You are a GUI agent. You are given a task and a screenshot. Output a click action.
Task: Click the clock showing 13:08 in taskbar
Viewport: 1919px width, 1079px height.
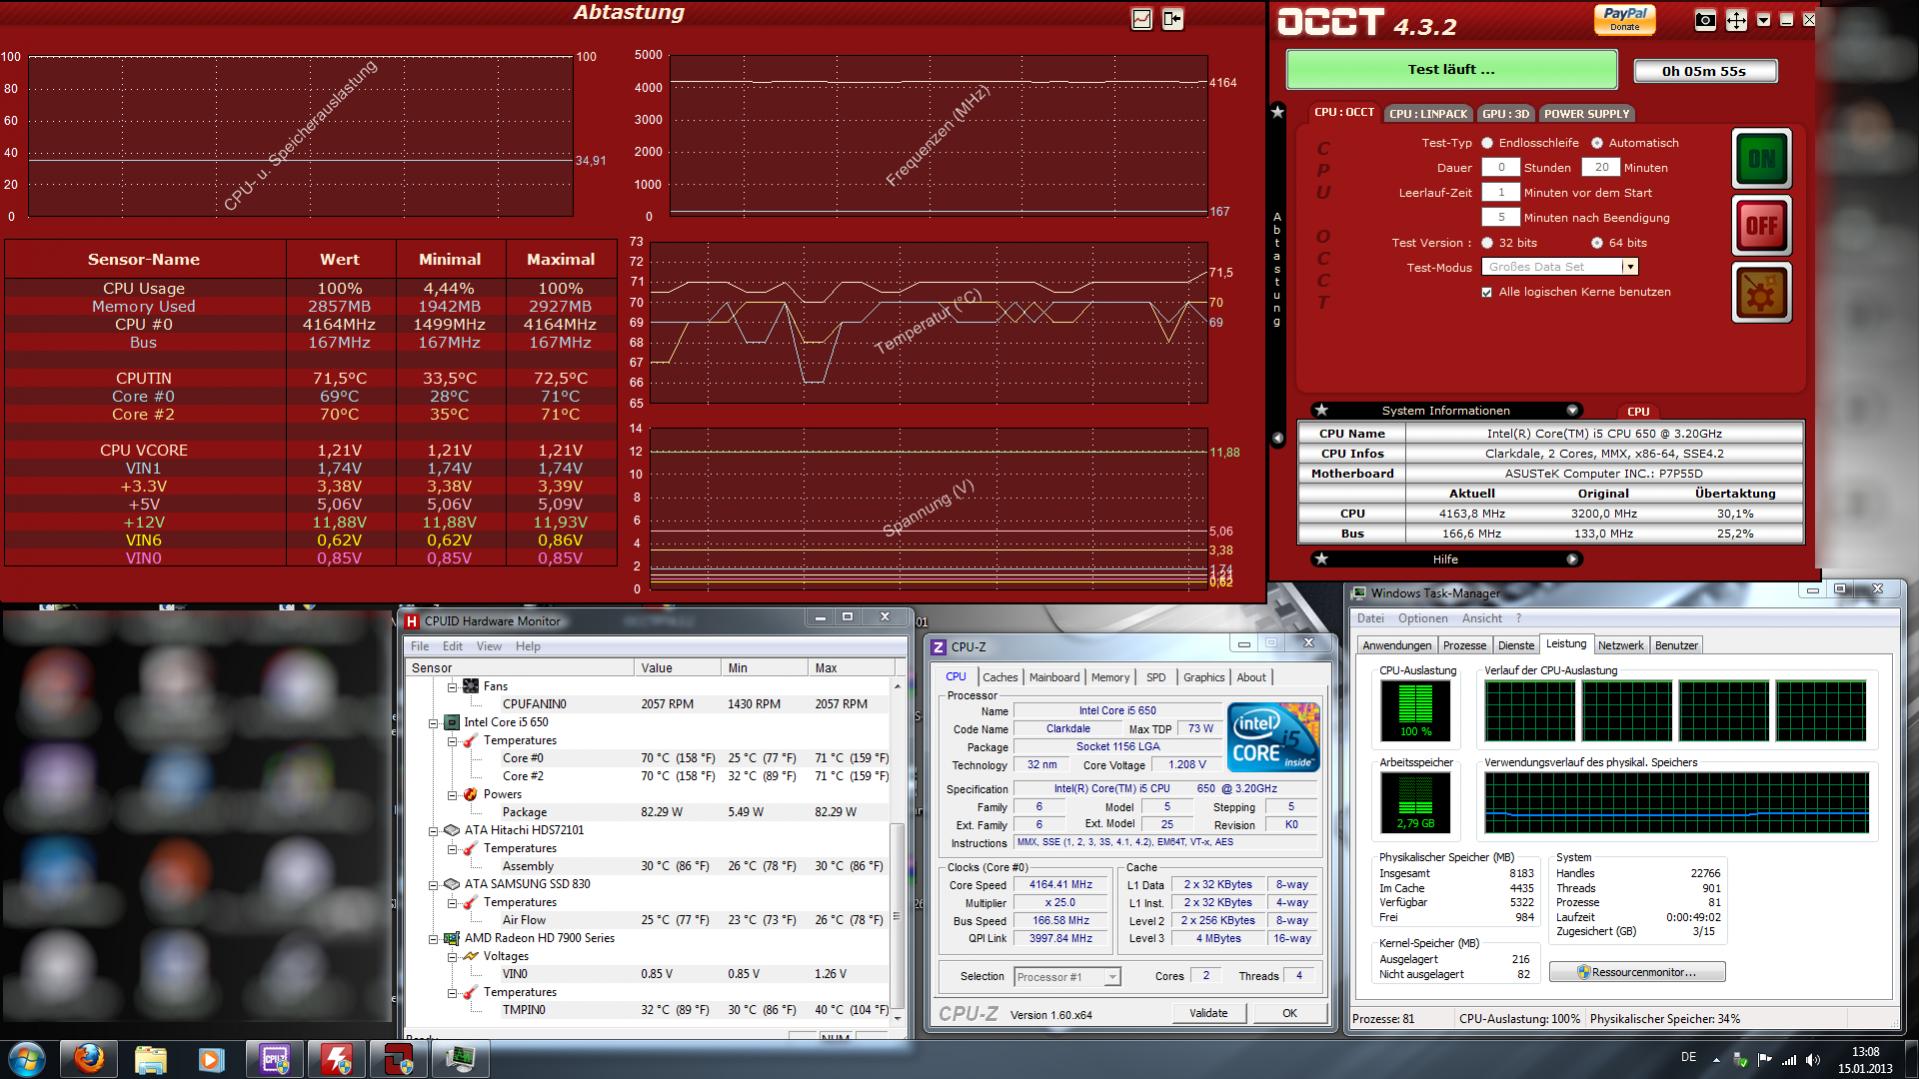click(x=1865, y=1052)
